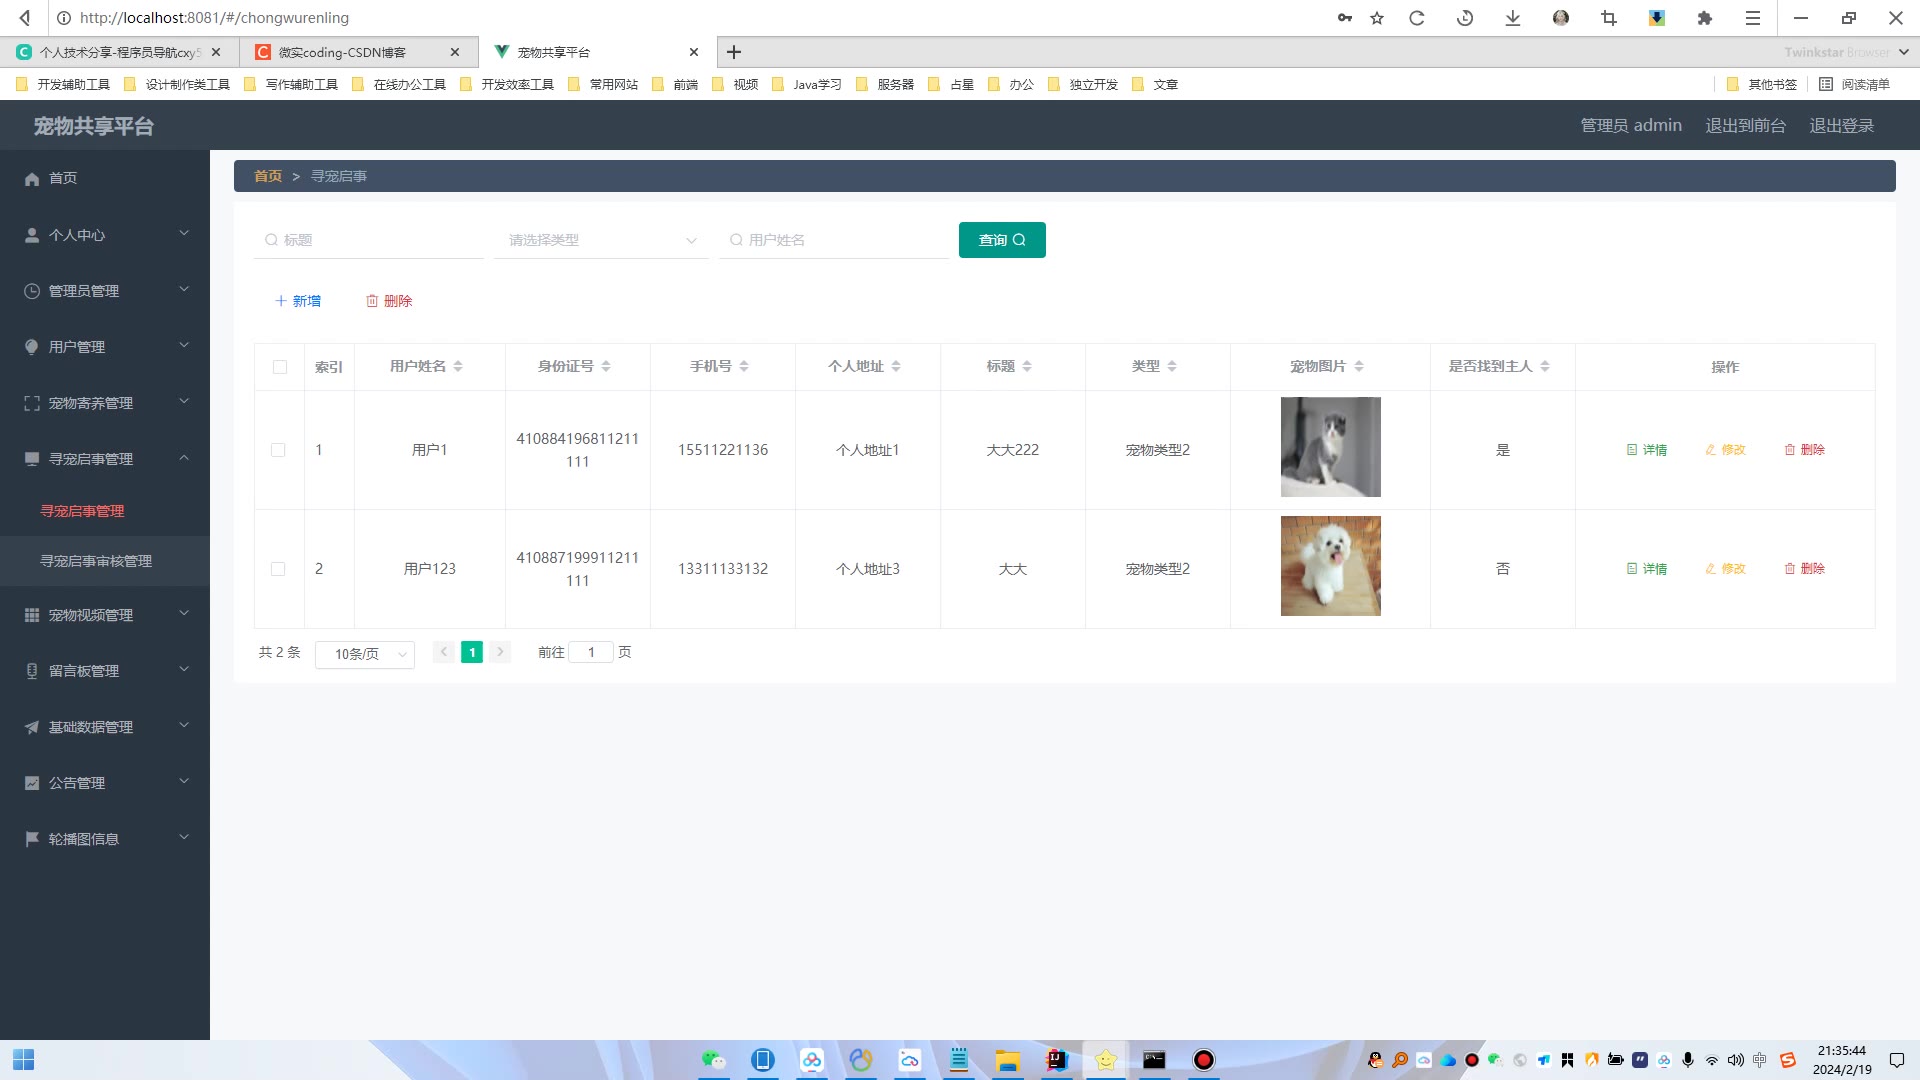Expand the 宠物寄养管理 menu chevron

184,402
